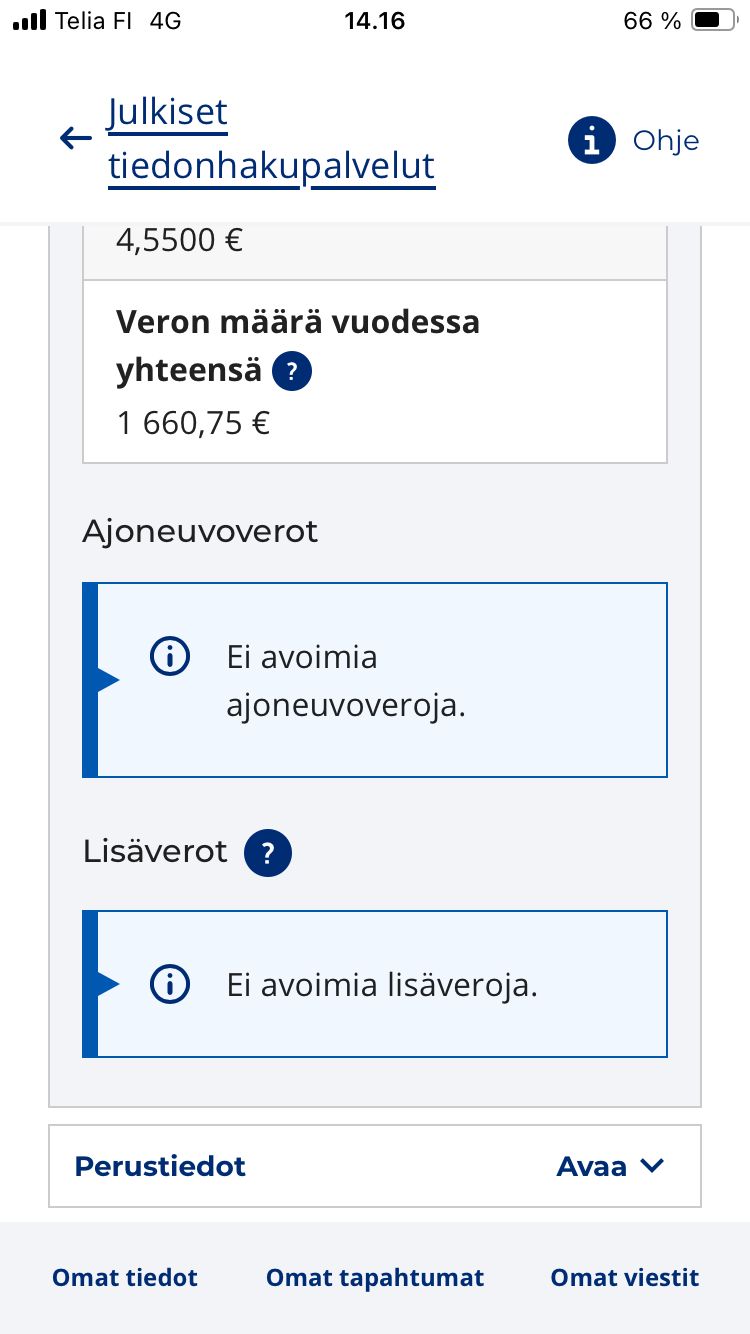Select the 1 660,75 € tax amount
This screenshot has width=750, height=1334.
coord(194,423)
